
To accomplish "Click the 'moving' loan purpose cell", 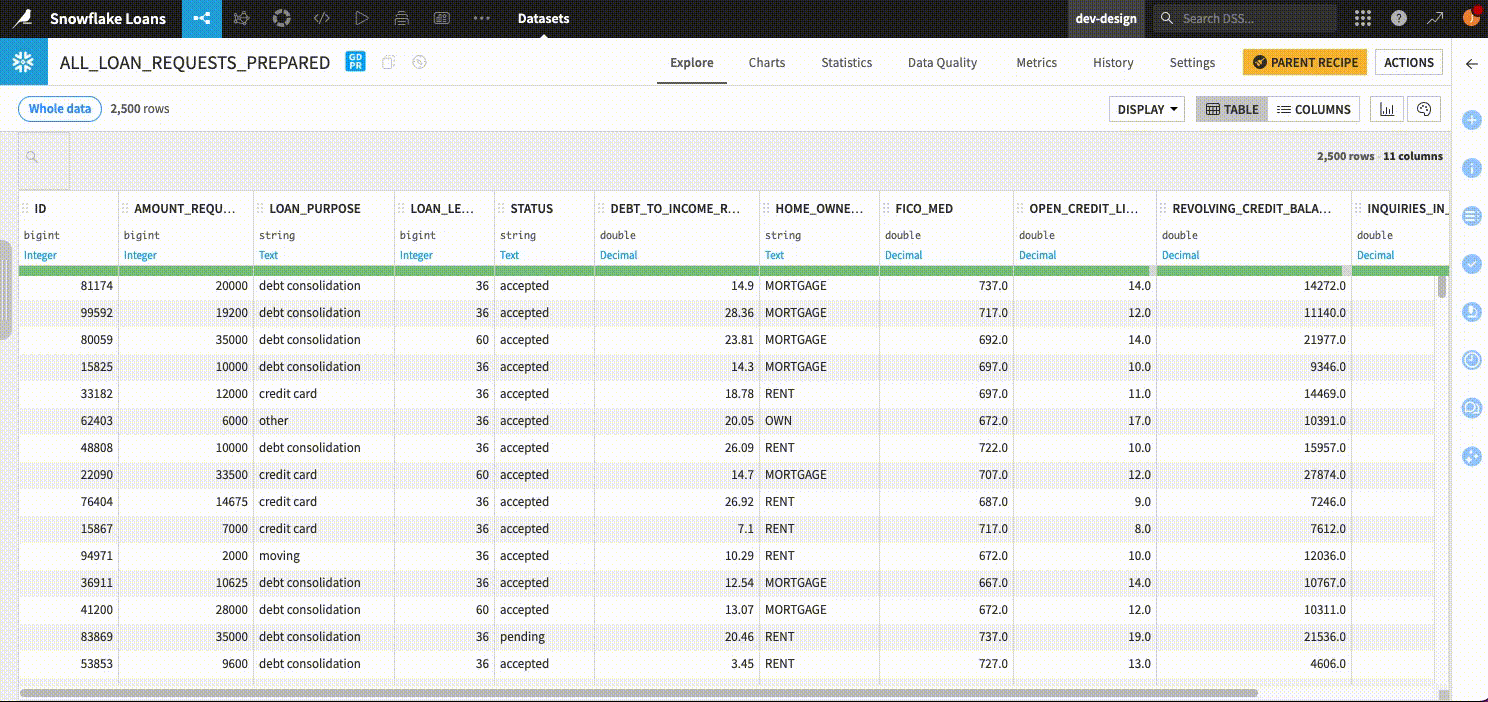I will (324, 555).
